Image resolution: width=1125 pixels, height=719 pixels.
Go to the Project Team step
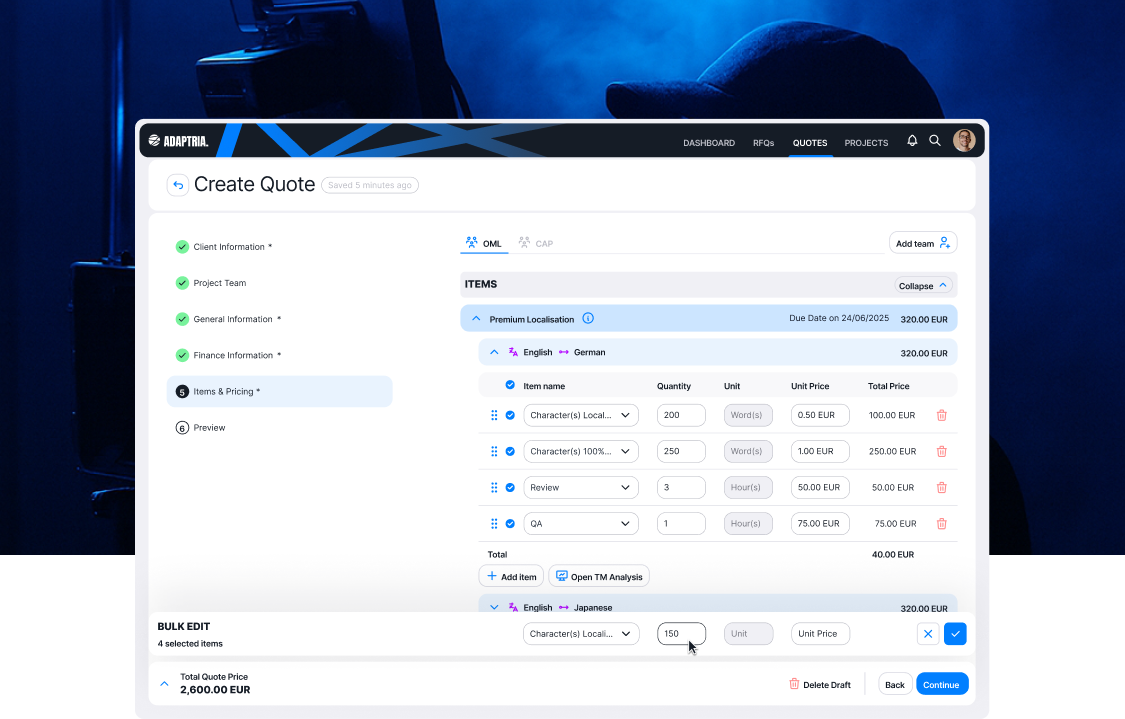(x=211, y=283)
